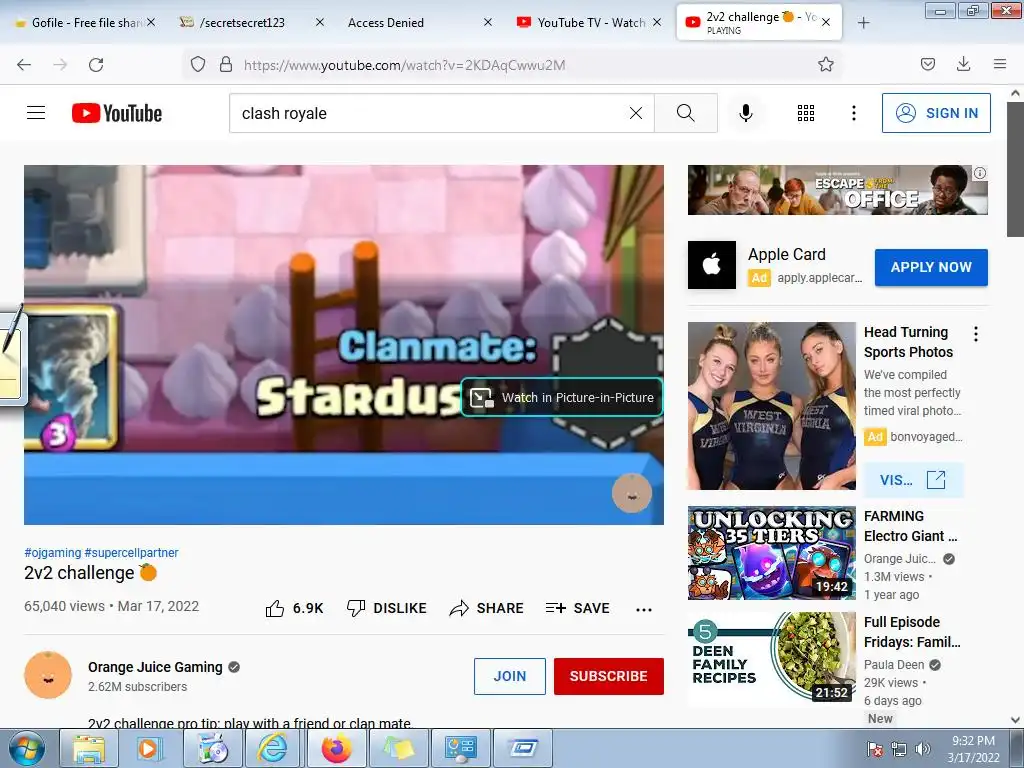The image size is (1024, 768).
Task: Close the Gofile tab
Action: [x=151, y=22]
